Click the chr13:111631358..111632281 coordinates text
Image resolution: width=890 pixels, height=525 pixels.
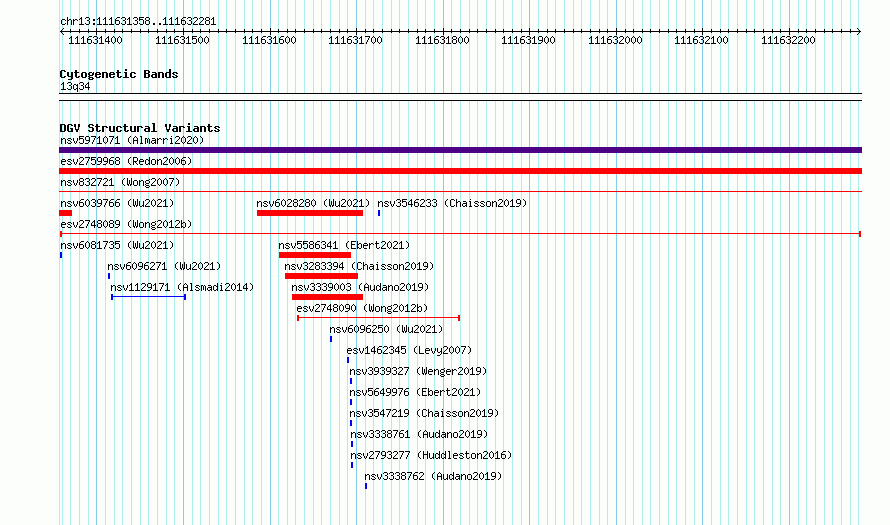[138, 22]
